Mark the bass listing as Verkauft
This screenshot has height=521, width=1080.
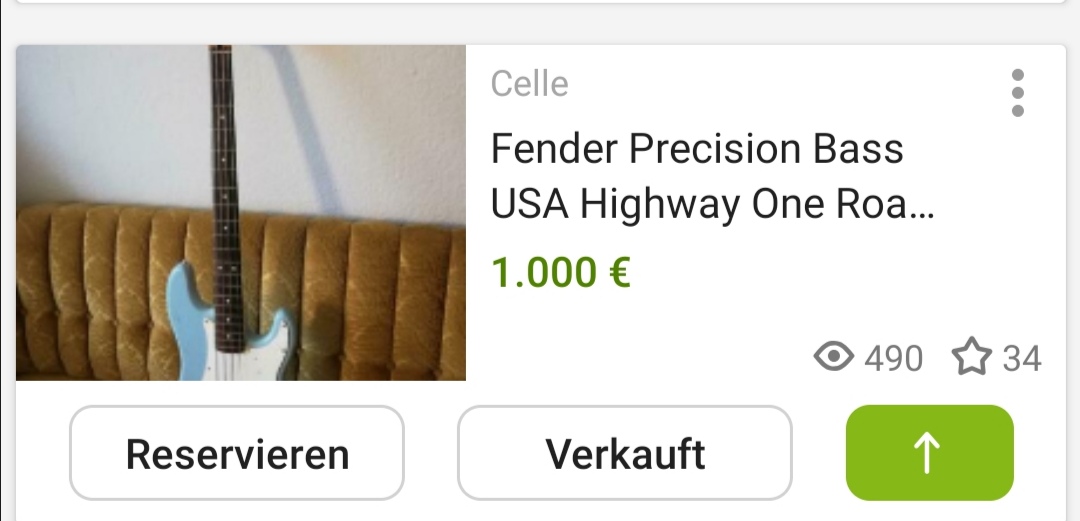pos(625,453)
